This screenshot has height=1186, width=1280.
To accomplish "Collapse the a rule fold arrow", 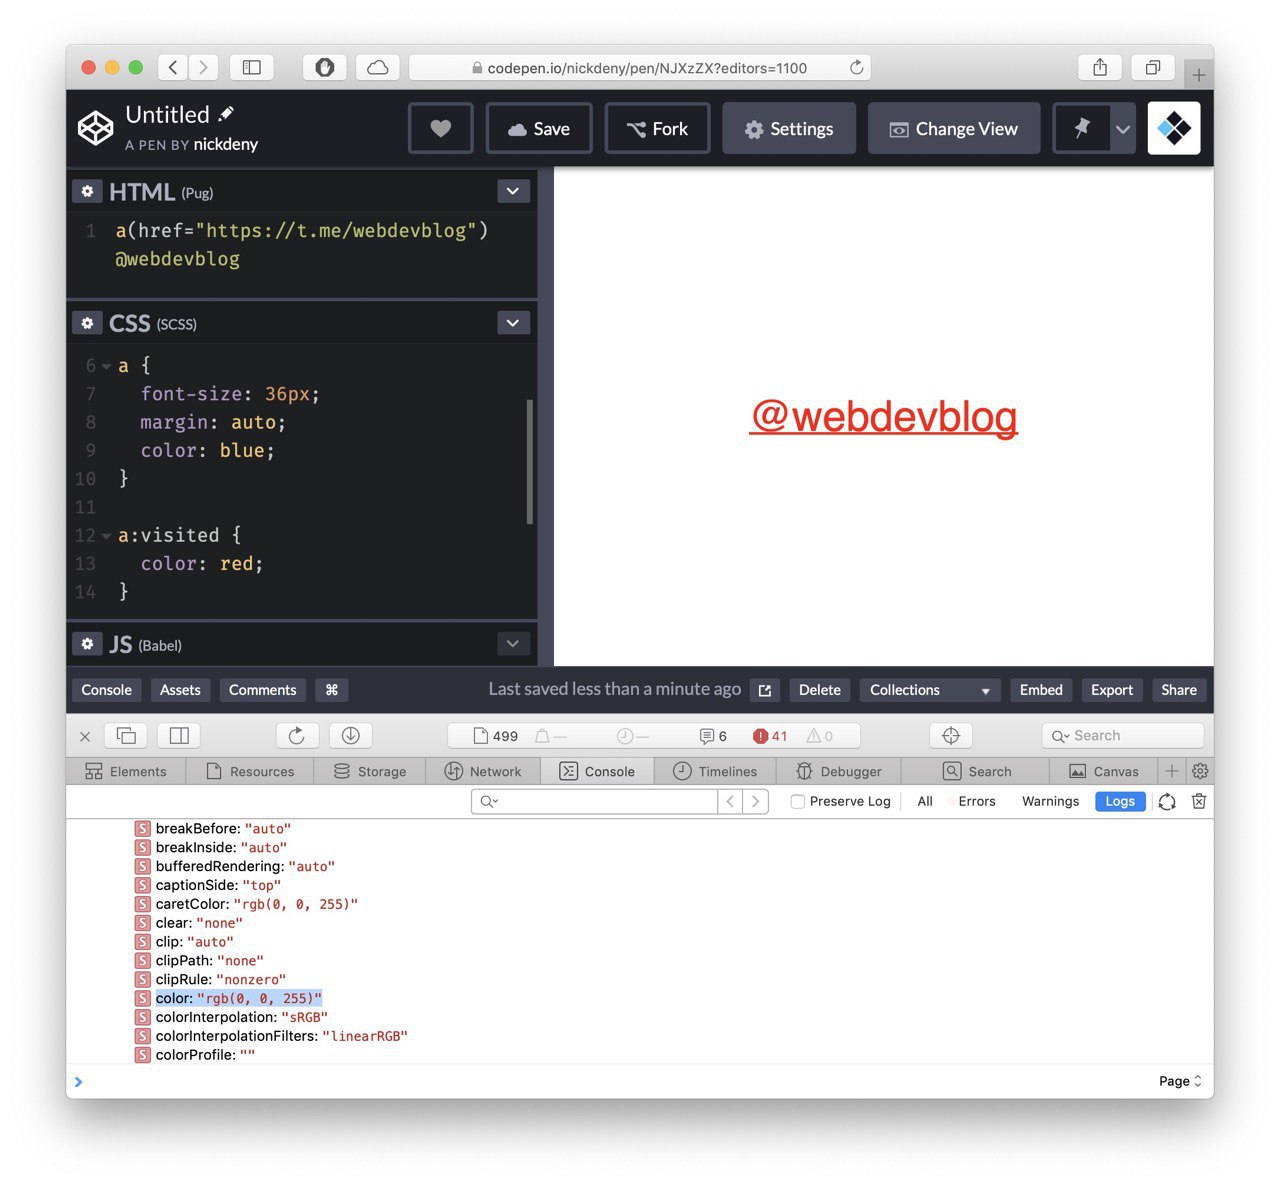I will 106,366.
